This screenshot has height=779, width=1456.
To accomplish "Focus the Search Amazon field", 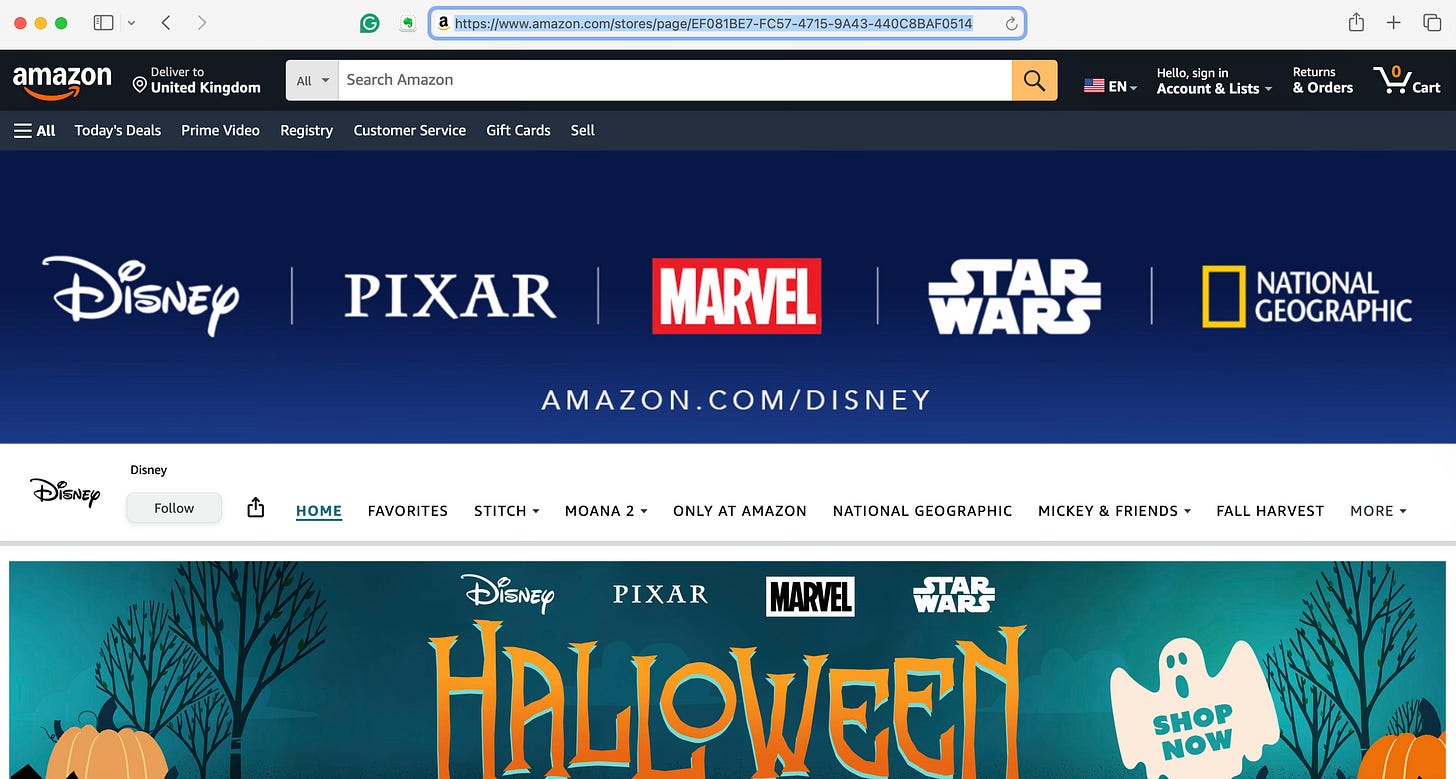I will (675, 80).
